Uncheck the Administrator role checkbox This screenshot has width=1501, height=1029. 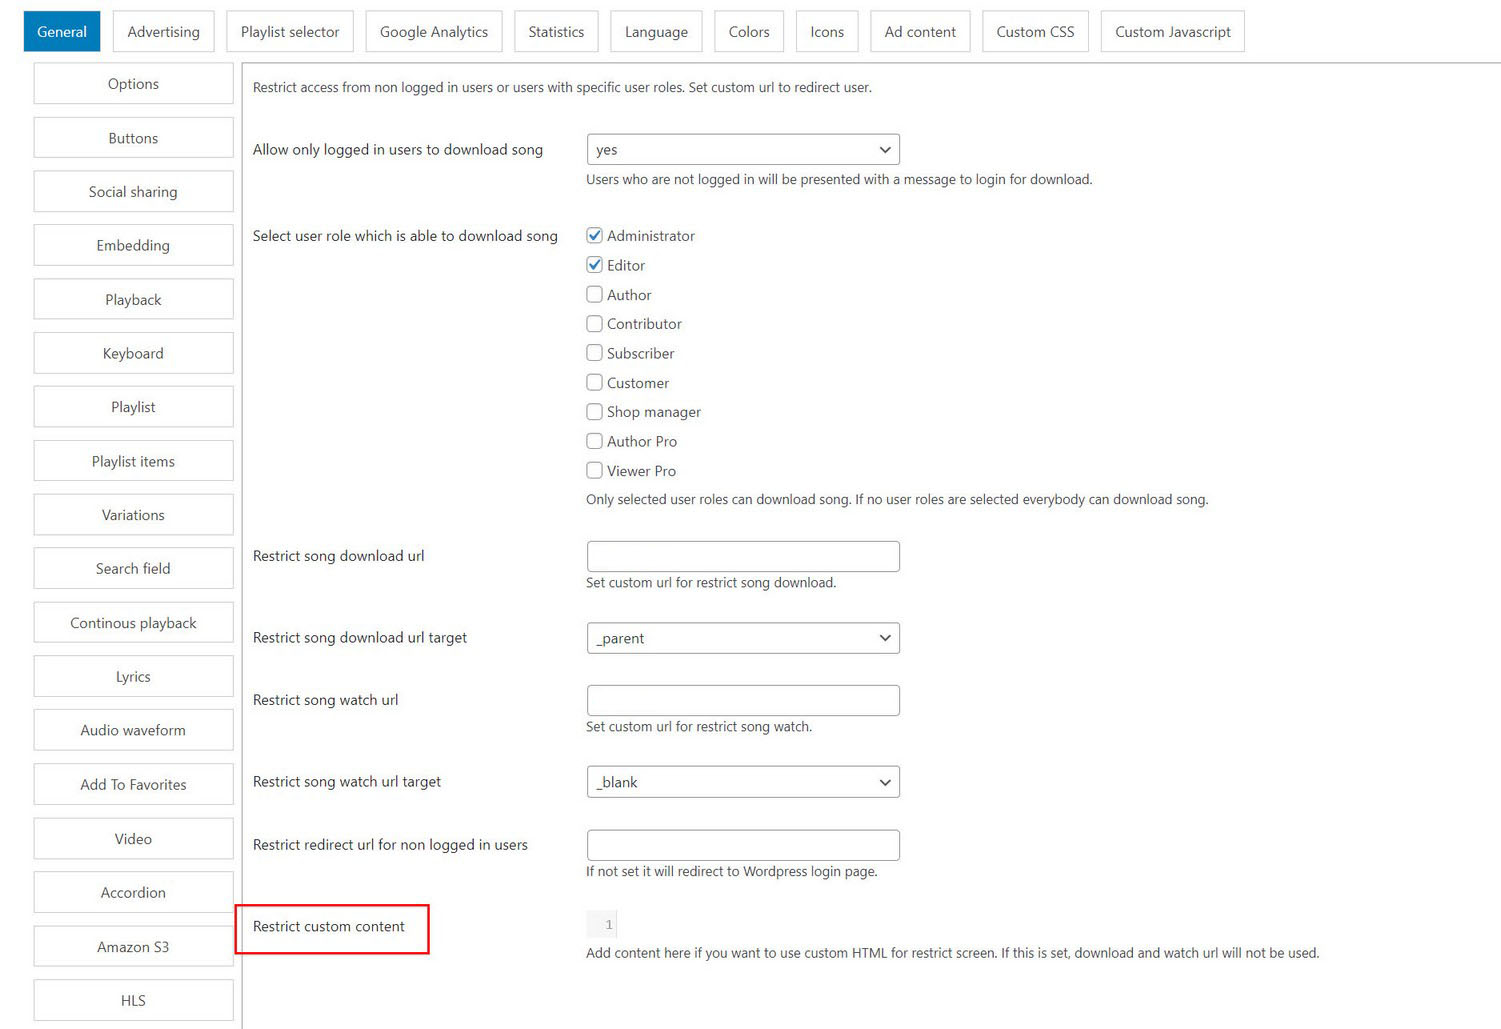pyautogui.click(x=594, y=236)
